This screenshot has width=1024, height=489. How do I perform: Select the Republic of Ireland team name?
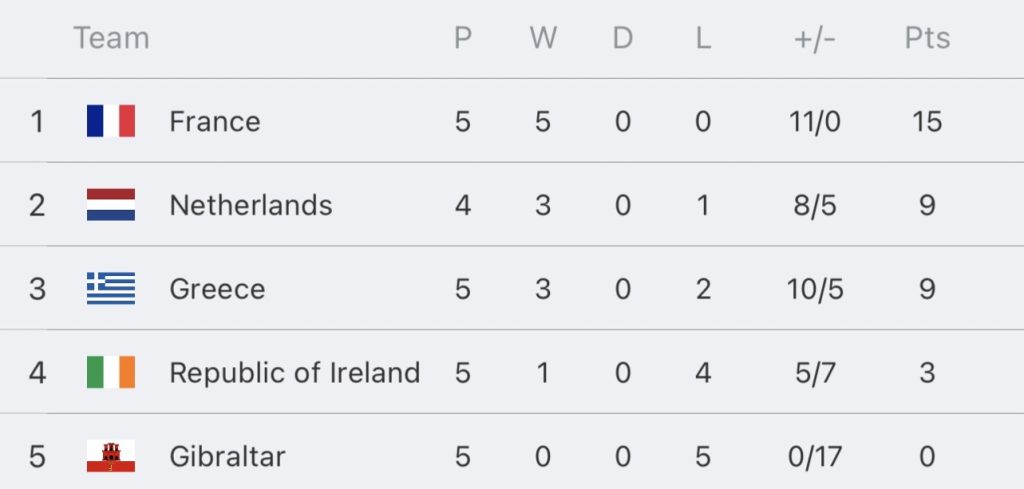(295, 372)
